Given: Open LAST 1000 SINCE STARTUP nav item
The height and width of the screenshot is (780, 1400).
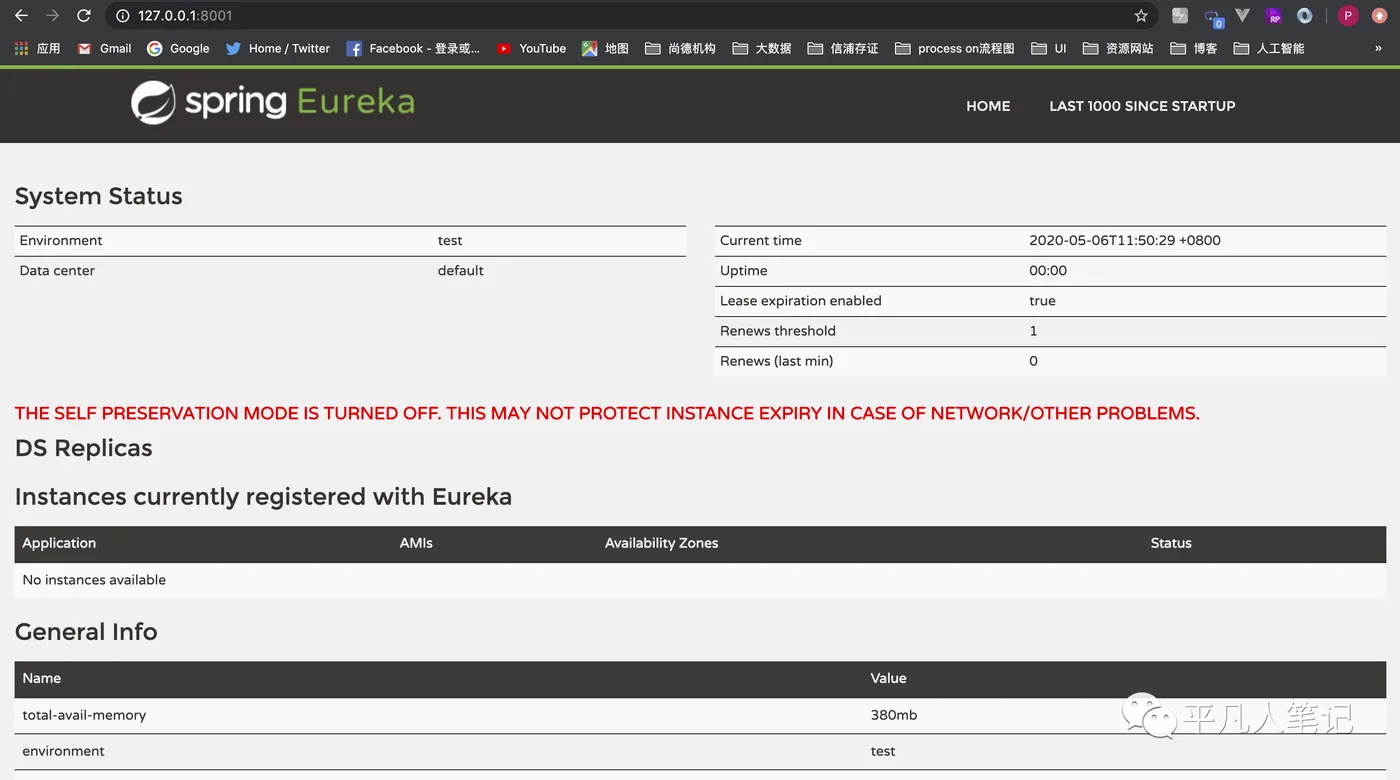Looking at the screenshot, I should tap(1142, 106).
